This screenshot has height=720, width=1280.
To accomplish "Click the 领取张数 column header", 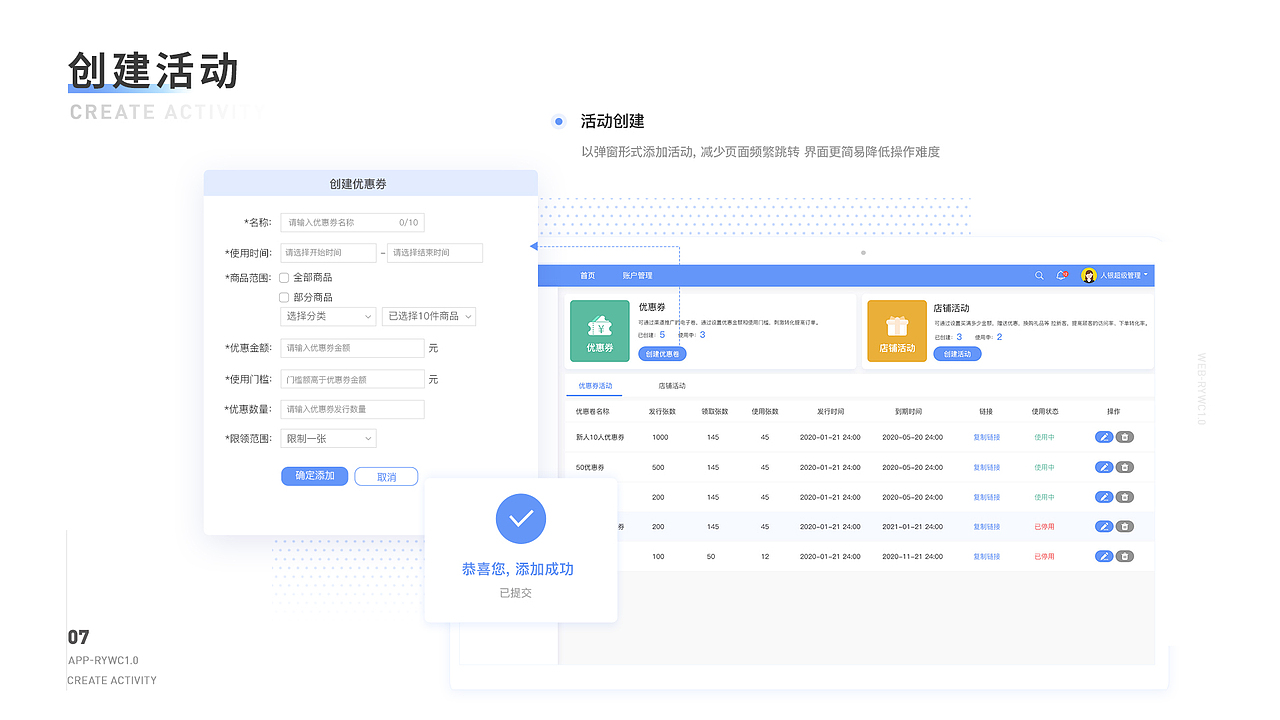I will click(x=714, y=411).
